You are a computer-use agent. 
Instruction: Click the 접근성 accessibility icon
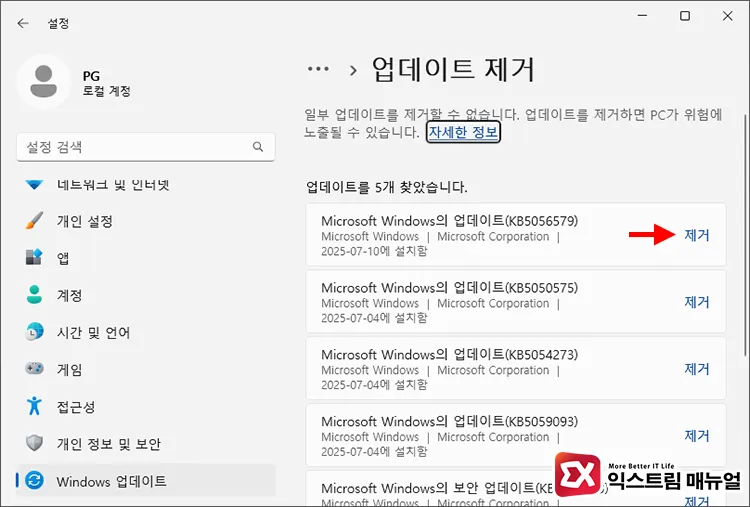pos(34,406)
